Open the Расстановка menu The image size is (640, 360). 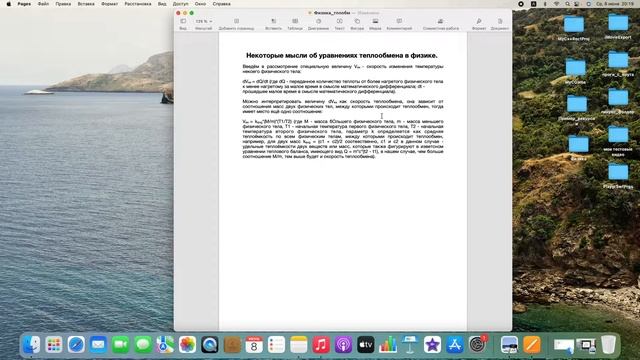pyautogui.click(x=138, y=4)
